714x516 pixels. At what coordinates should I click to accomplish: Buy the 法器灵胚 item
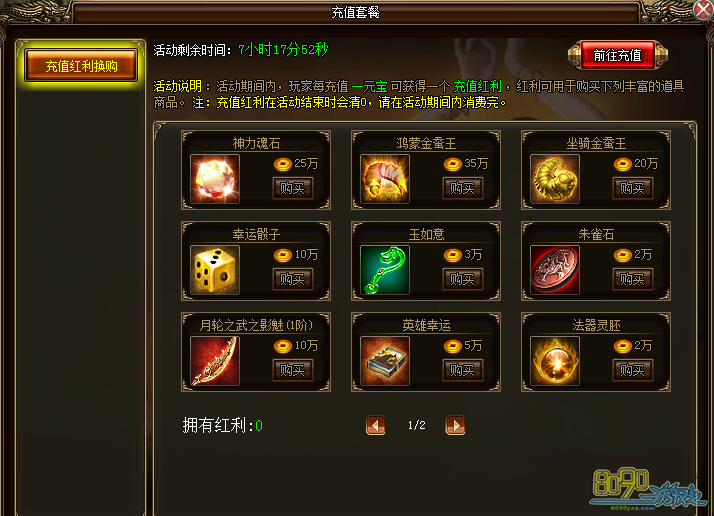coord(632,370)
